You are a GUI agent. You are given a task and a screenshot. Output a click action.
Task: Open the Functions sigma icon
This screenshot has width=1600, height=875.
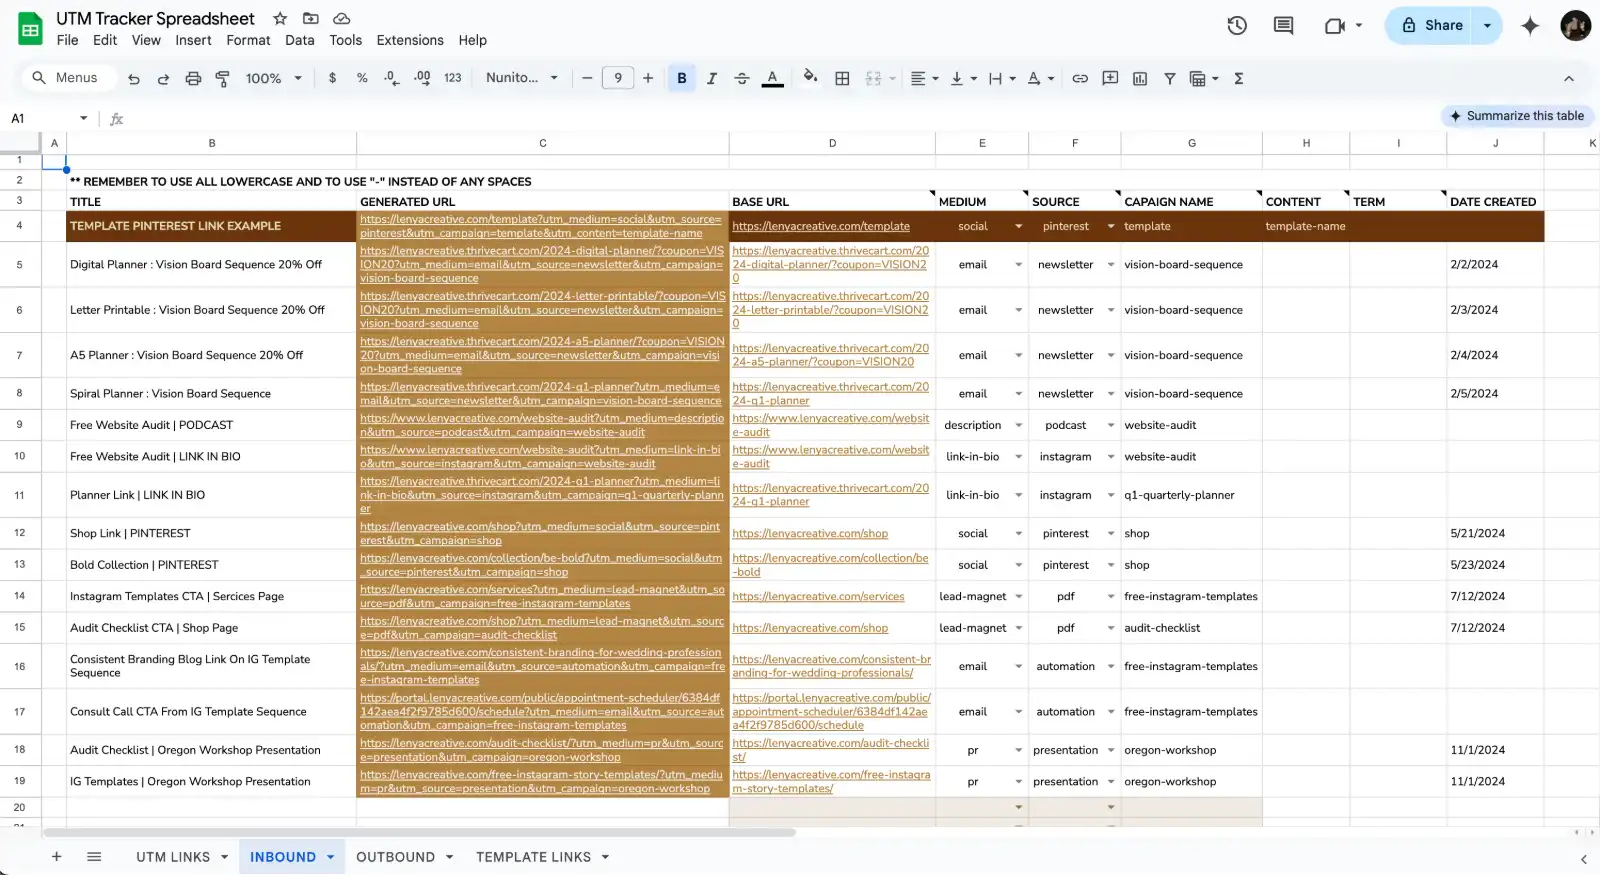[x=1239, y=78]
